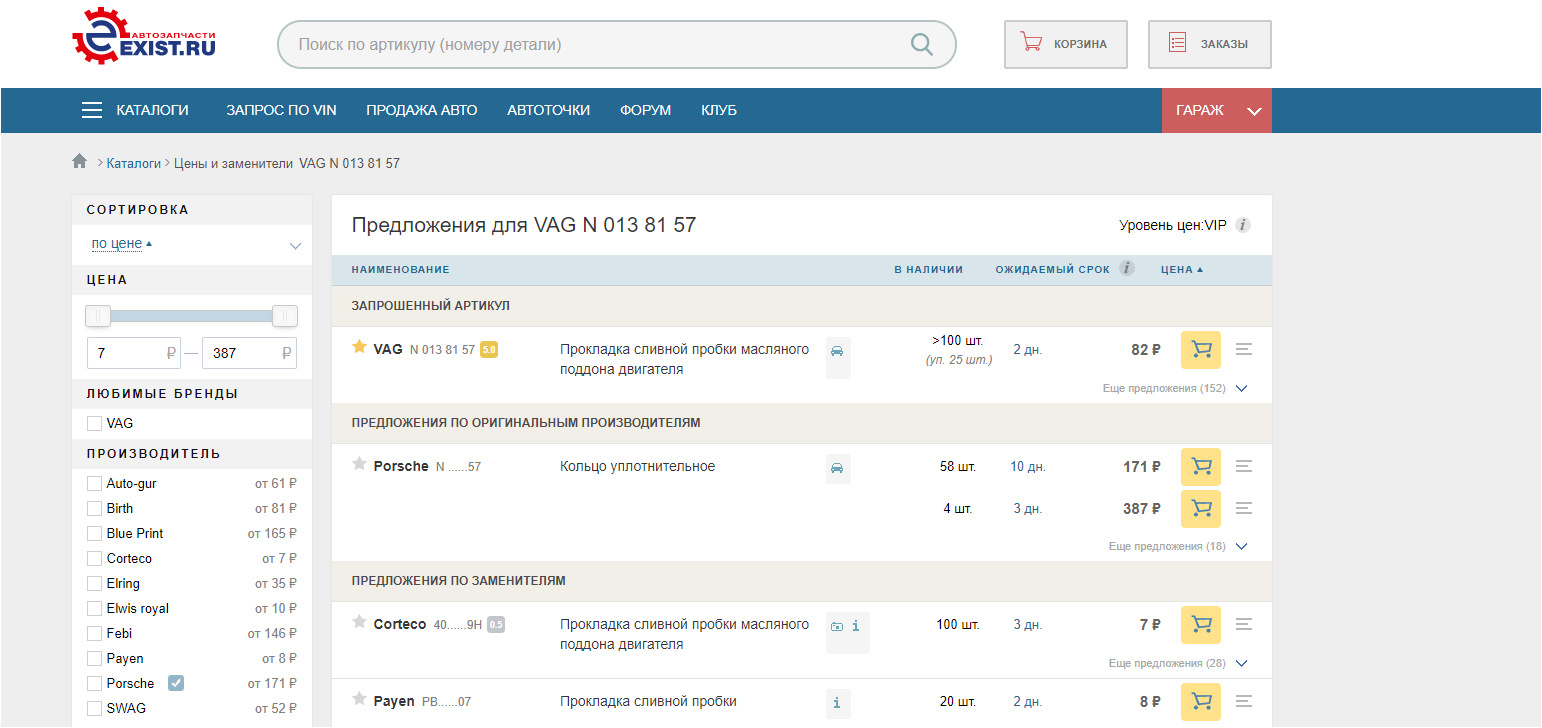The height and width of the screenshot is (728, 1542).
Task: Add Porsche 387 ₽ offer to cart
Action: point(1201,509)
